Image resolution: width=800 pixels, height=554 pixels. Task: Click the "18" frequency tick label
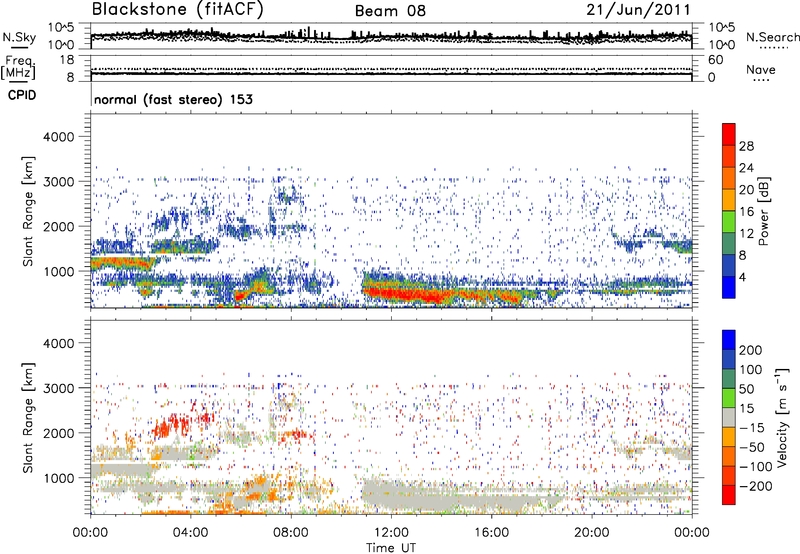pyautogui.click(x=67, y=60)
